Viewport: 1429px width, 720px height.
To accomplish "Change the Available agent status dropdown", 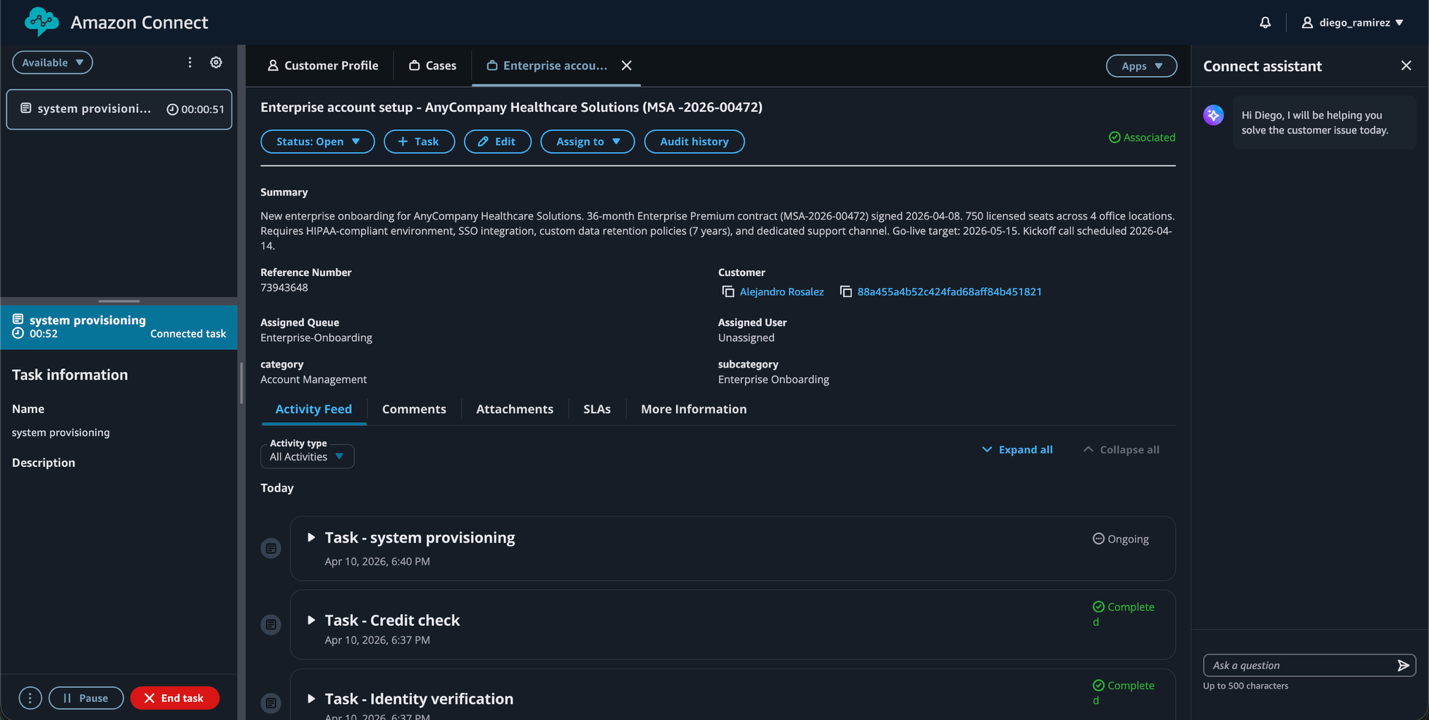I will click(53, 62).
